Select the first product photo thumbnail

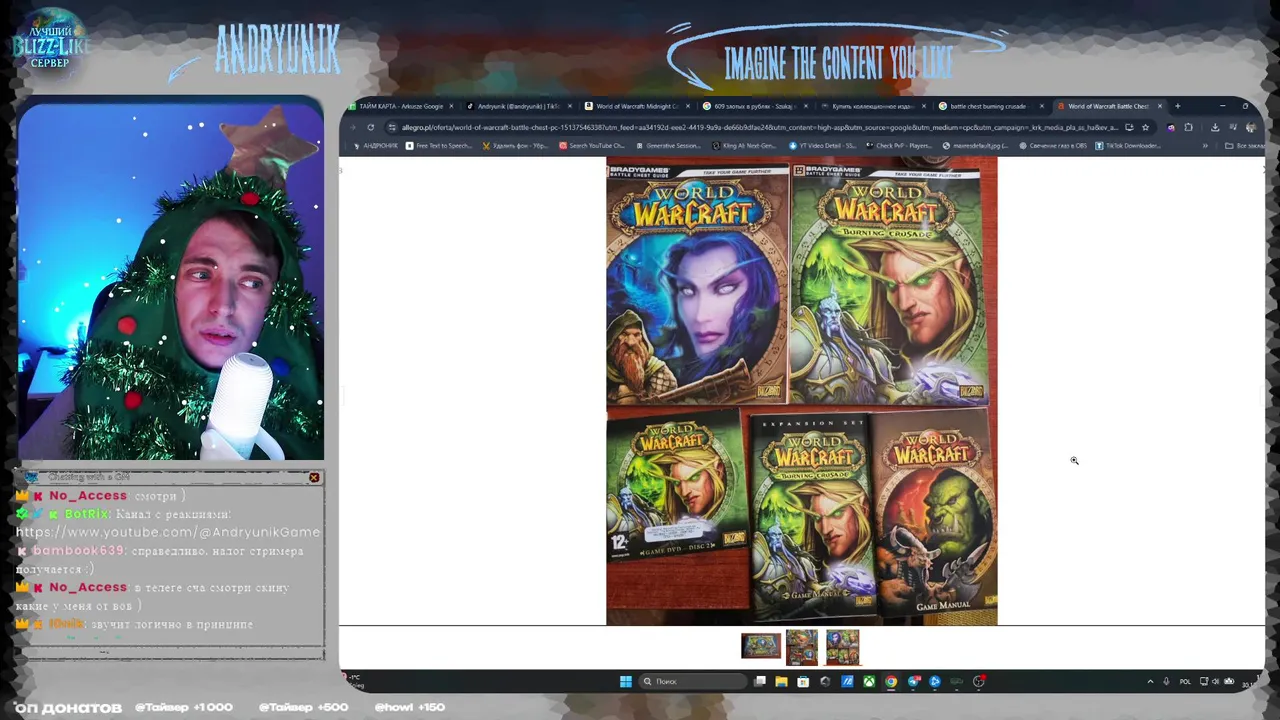pos(761,646)
